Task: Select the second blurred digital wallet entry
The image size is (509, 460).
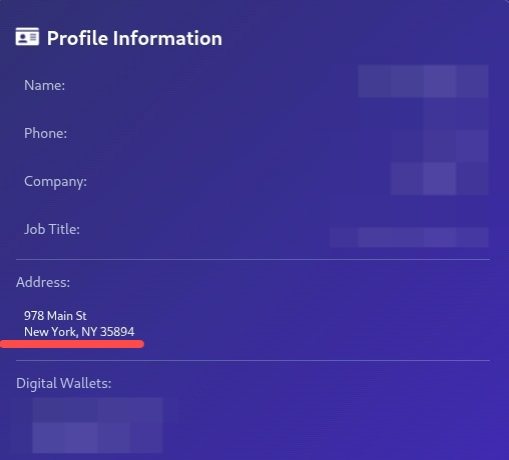Action: point(98,438)
